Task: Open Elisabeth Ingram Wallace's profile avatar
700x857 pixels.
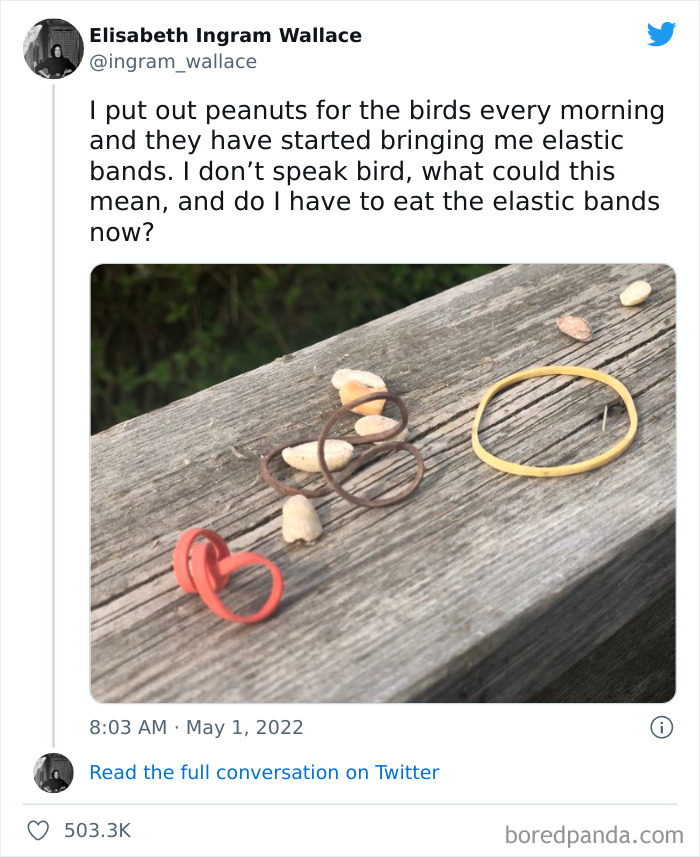Action: [x=53, y=48]
